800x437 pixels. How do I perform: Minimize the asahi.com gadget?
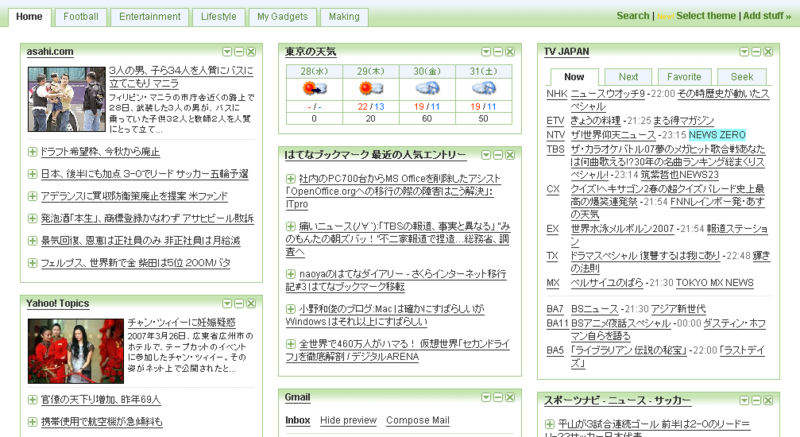coord(239,52)
